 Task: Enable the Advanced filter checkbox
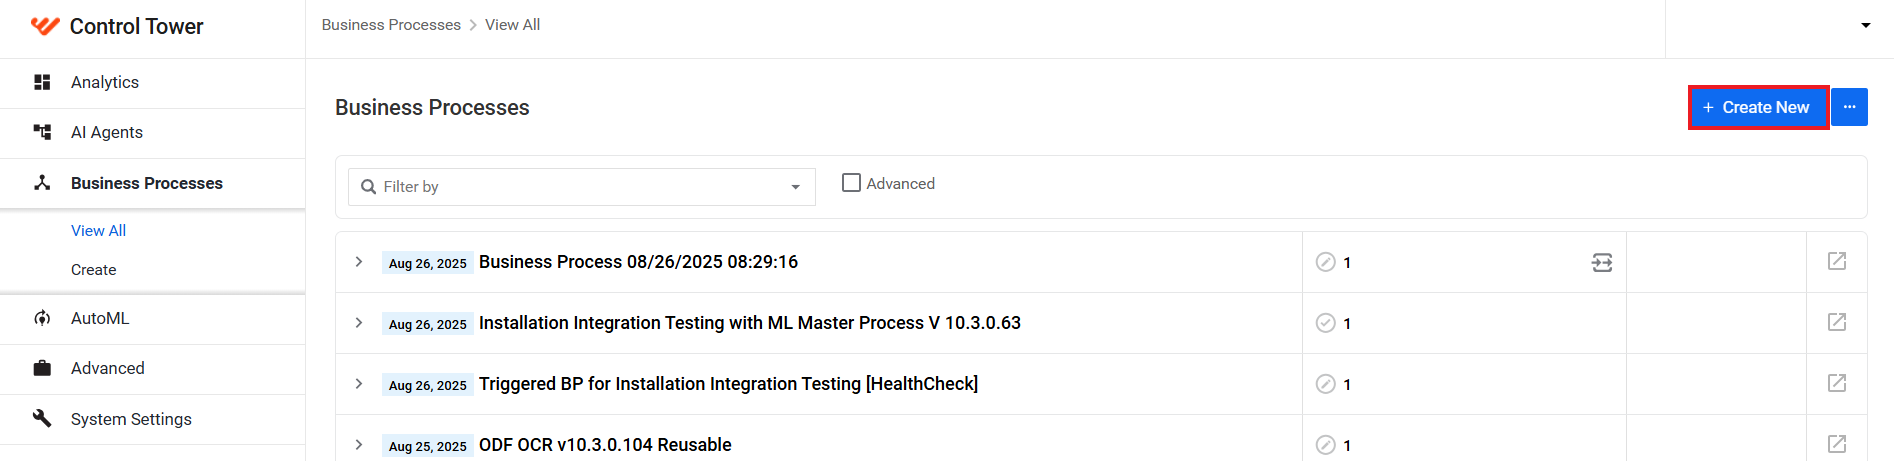click(851, 183)
